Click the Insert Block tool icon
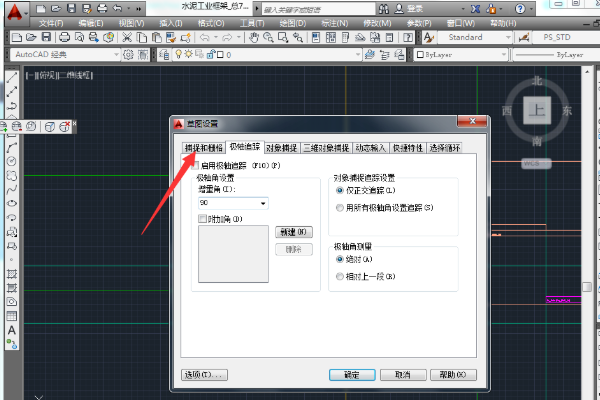This screenshot has height=400, width=600. (12, 232)
